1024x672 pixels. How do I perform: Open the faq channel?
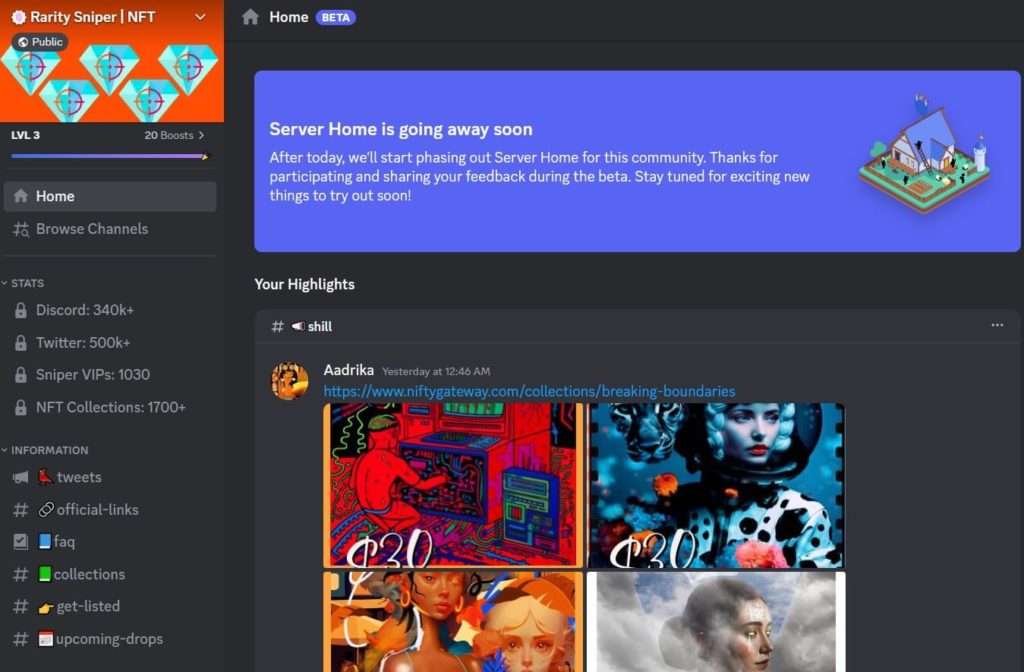(110, 541)
